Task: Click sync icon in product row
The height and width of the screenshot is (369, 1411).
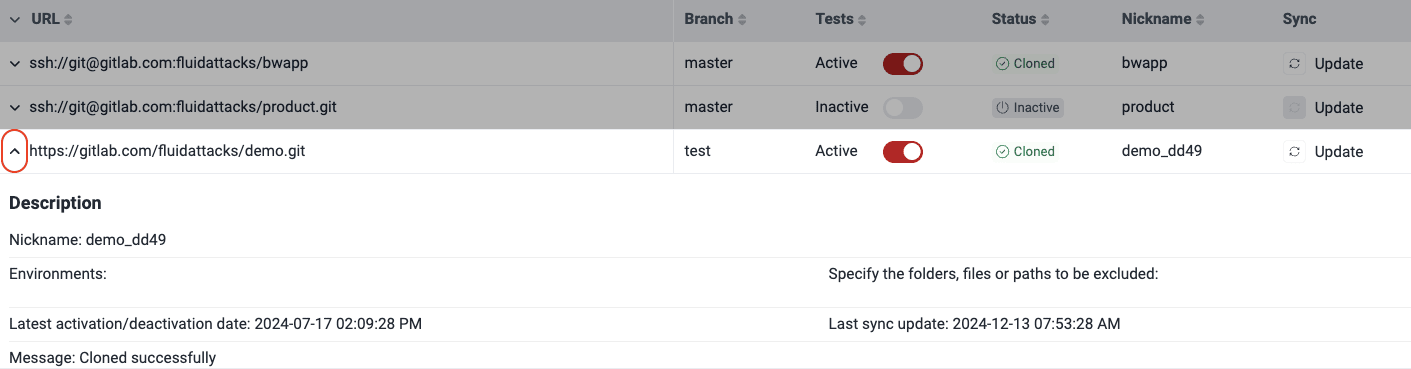Action: (1294, 107)
